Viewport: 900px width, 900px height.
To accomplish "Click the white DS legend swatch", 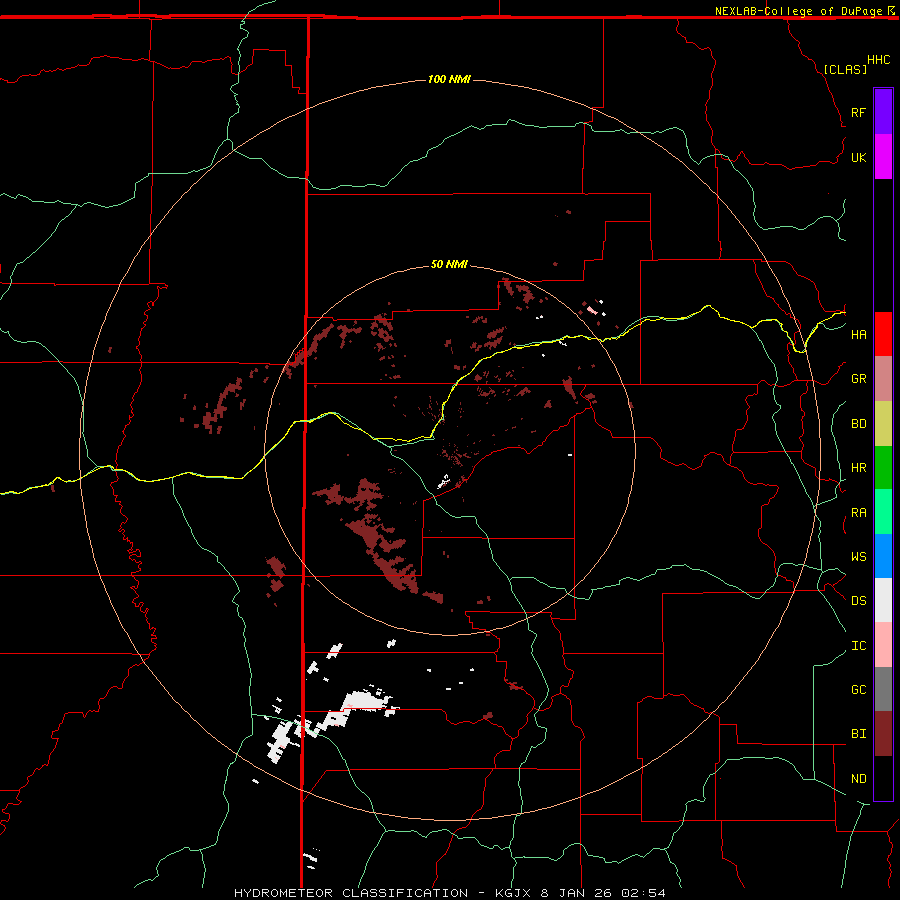I will [883, 600].
